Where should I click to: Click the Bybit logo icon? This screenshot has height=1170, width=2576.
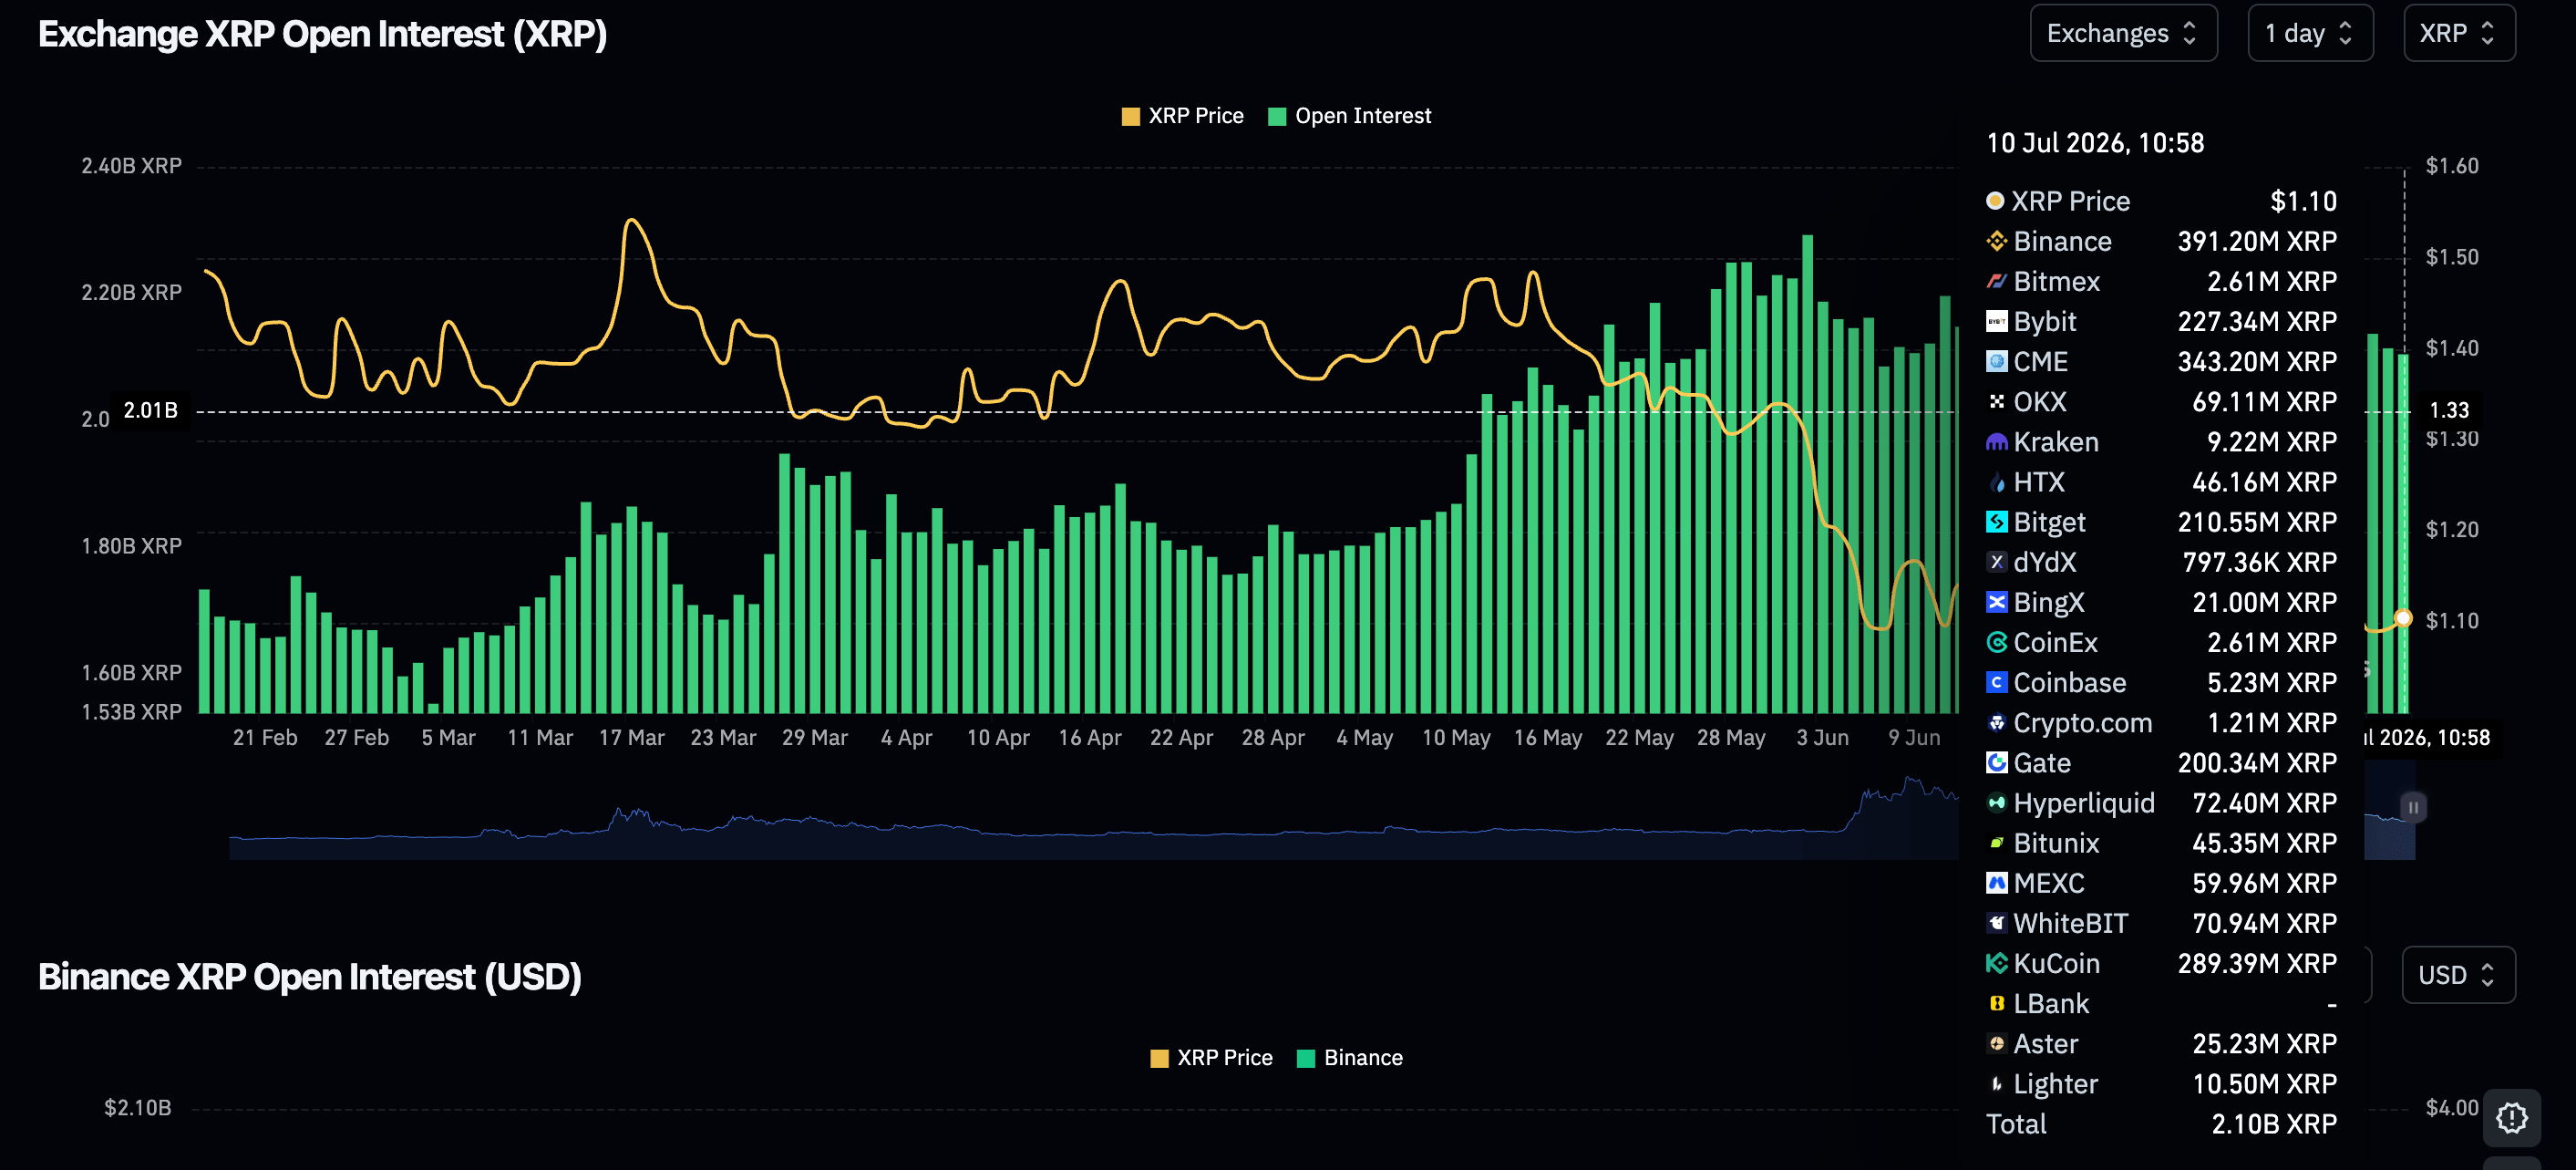click(1996, 321)
